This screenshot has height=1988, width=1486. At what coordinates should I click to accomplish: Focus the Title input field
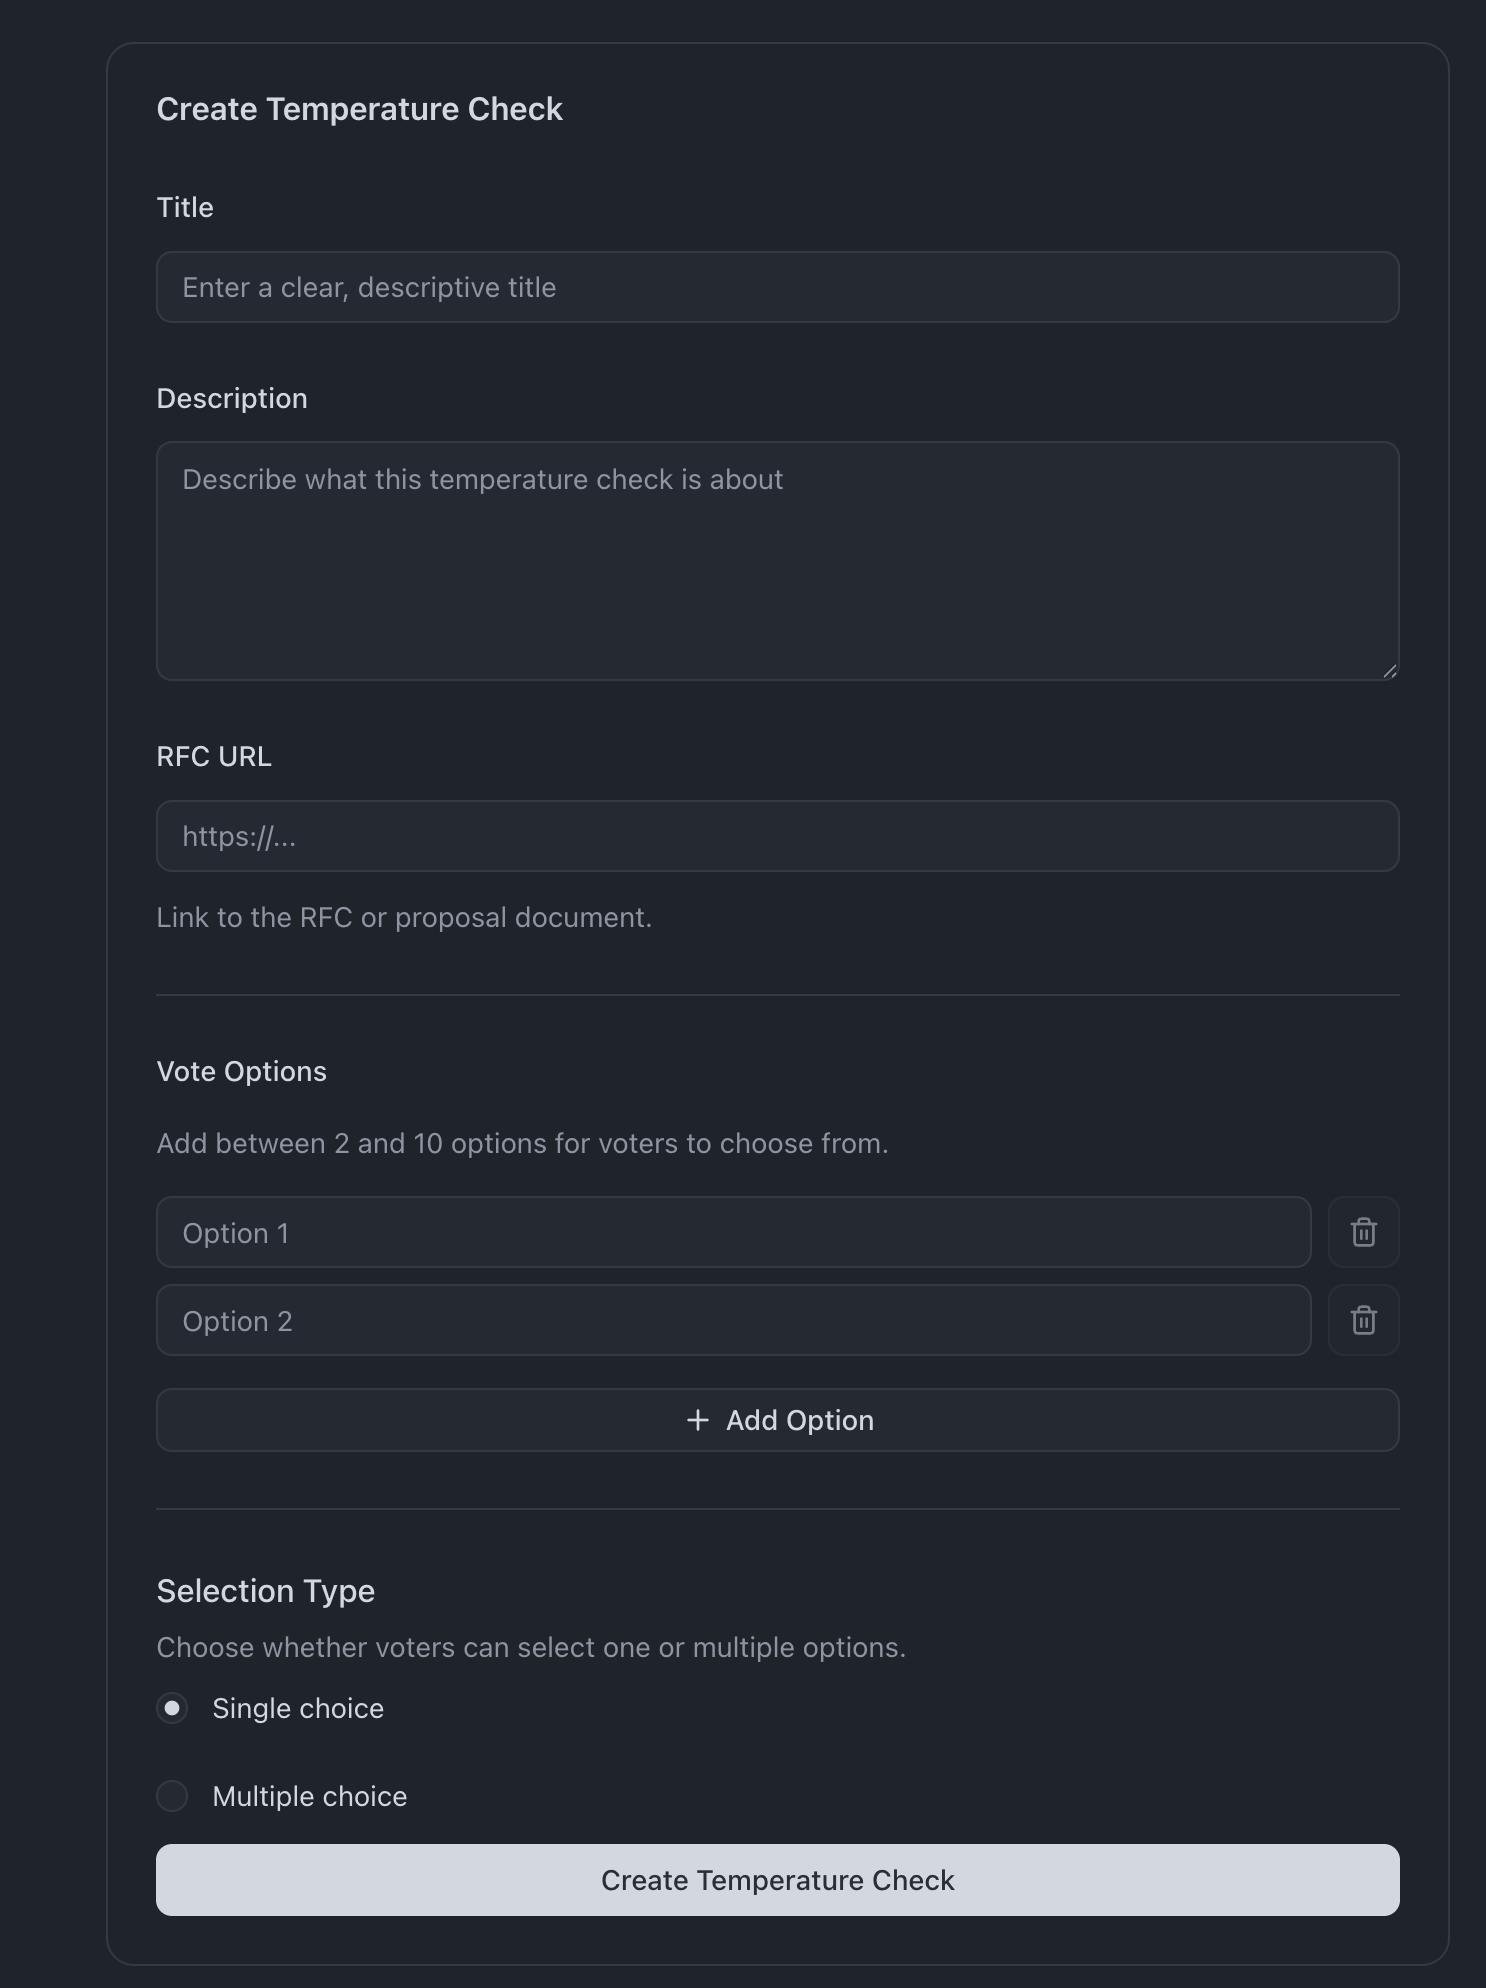[777, 287]
